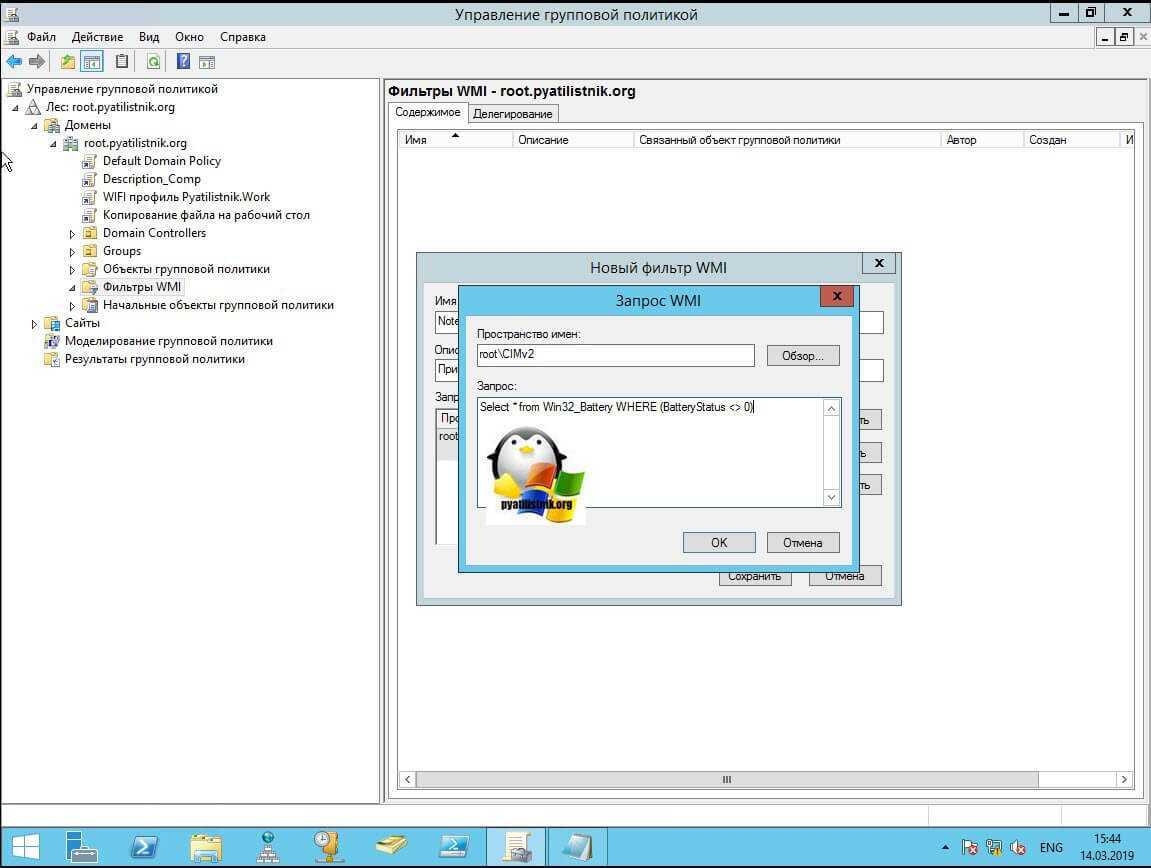Open the Действие menu
The height and width of the screenshot is (868, 1151).
pyautogui.click(x=97, y=37)
